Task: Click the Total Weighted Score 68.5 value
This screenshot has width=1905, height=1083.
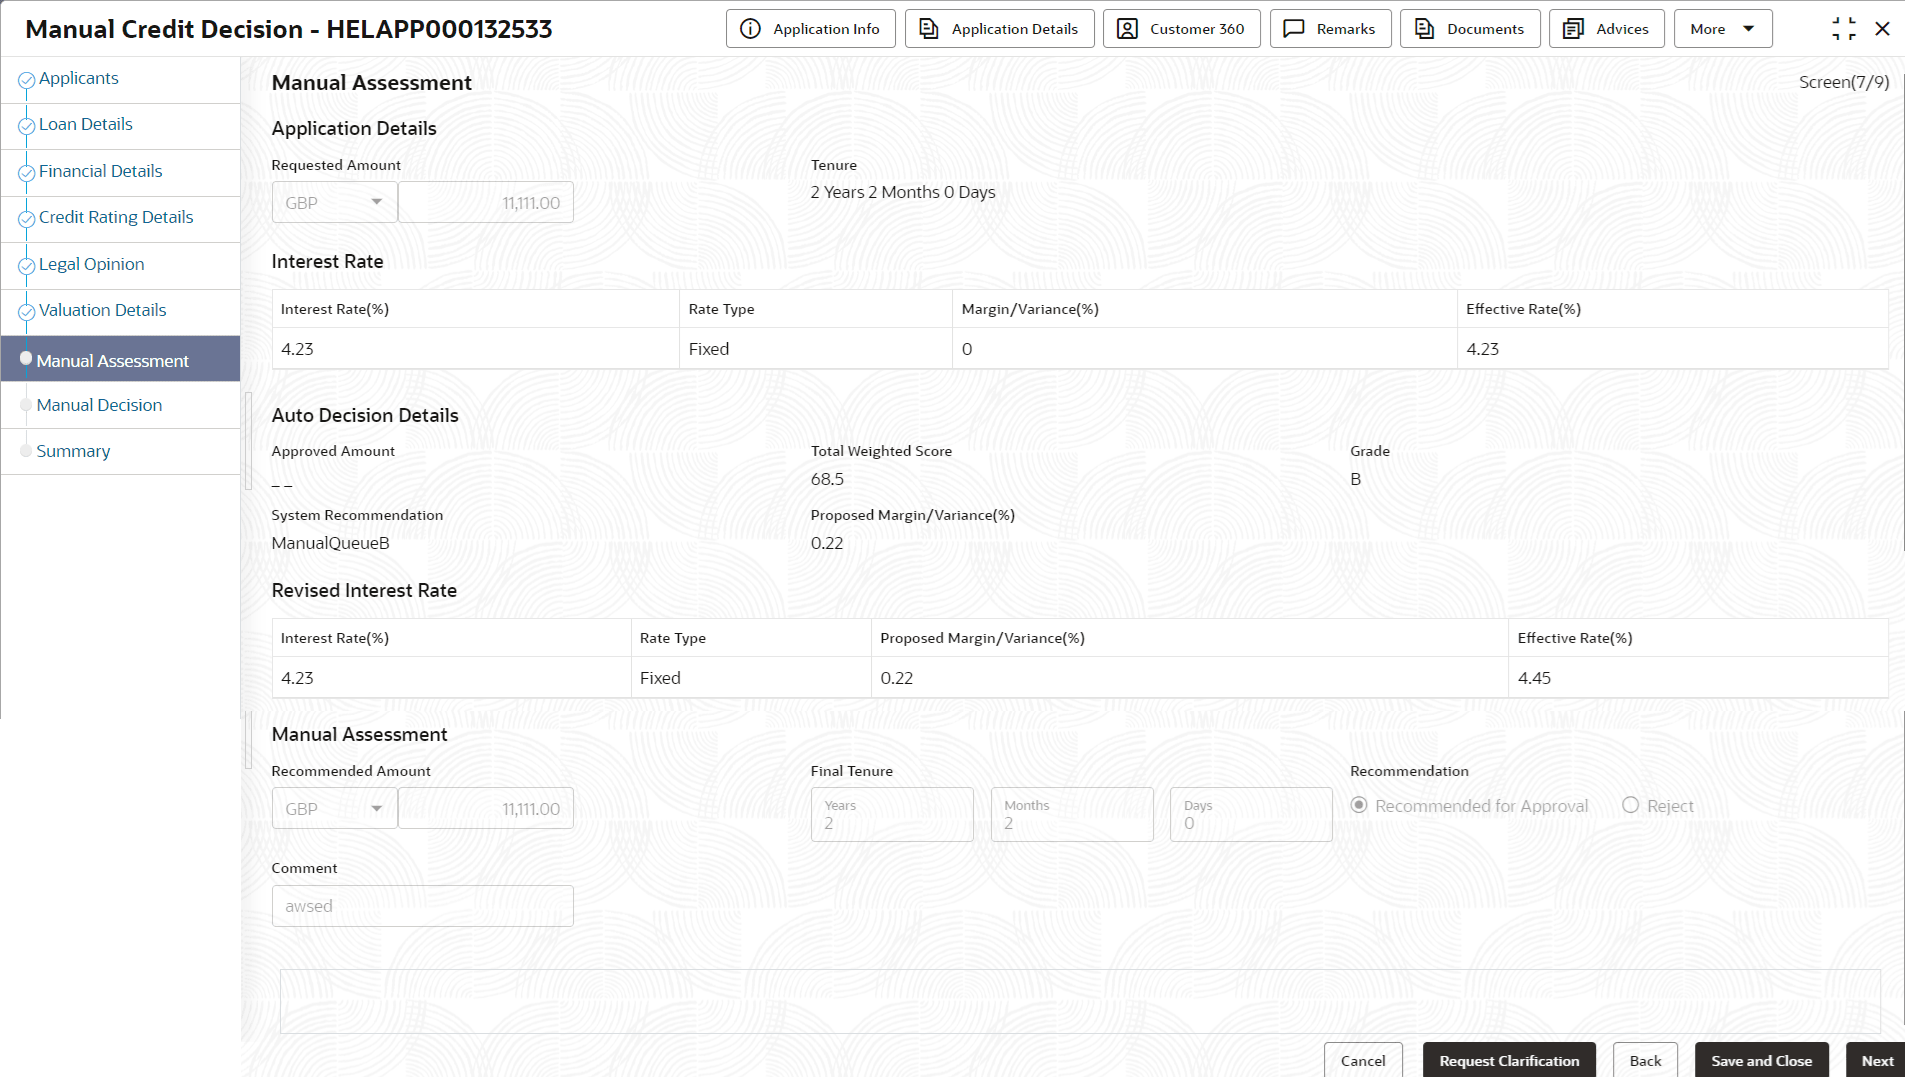Action: point(828,479)
